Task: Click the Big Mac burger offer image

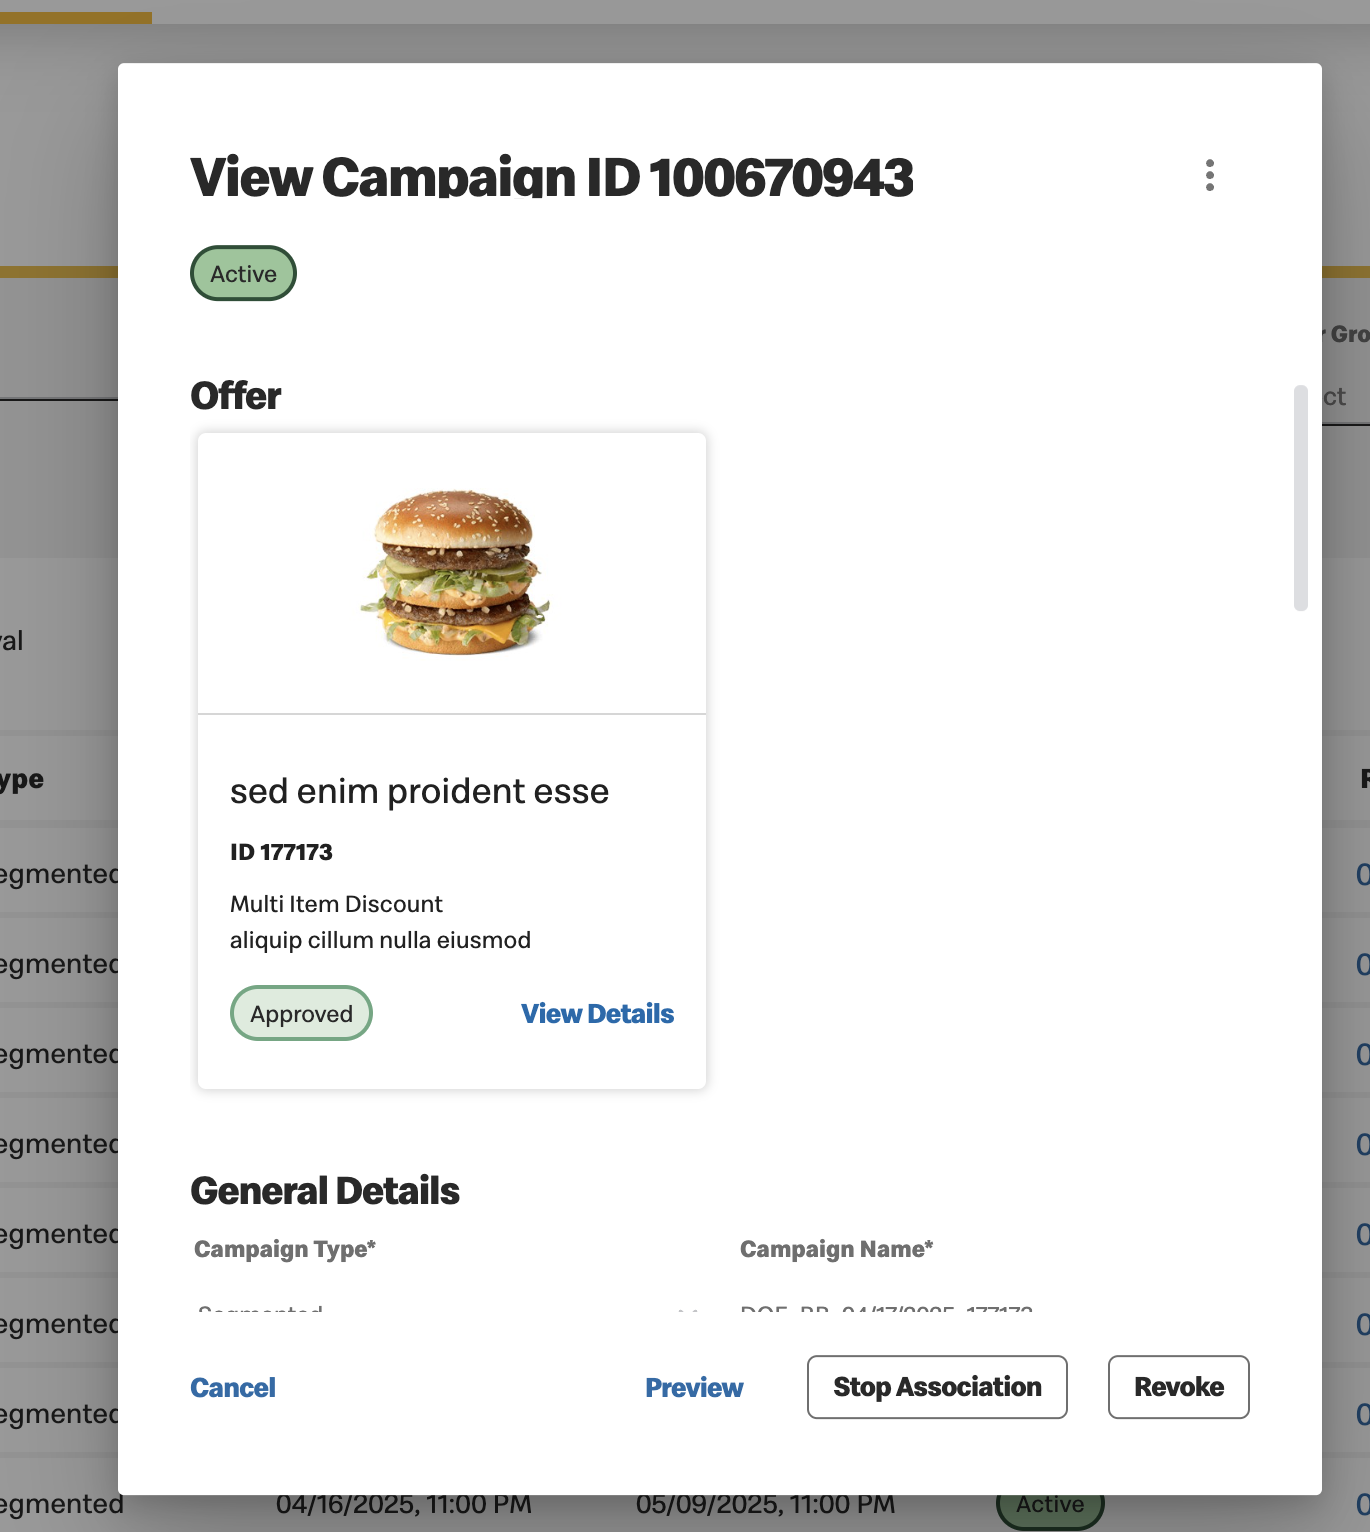Action: tap(455, 572)
